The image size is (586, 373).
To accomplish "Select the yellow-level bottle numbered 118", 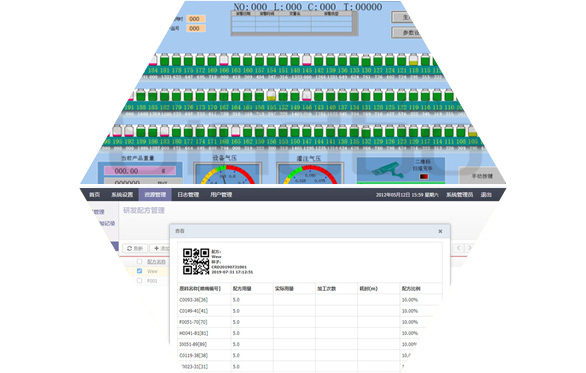I will tap(413, 60).
